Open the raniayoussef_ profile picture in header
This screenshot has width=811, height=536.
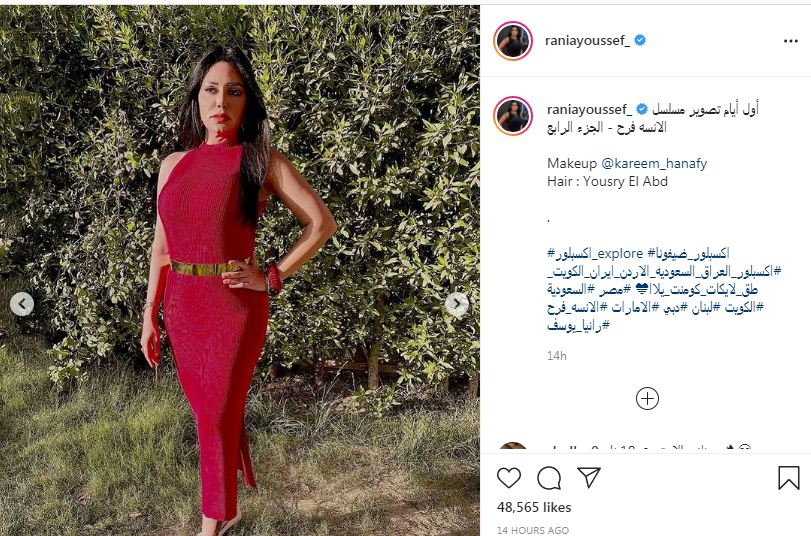tap(513, 41)
